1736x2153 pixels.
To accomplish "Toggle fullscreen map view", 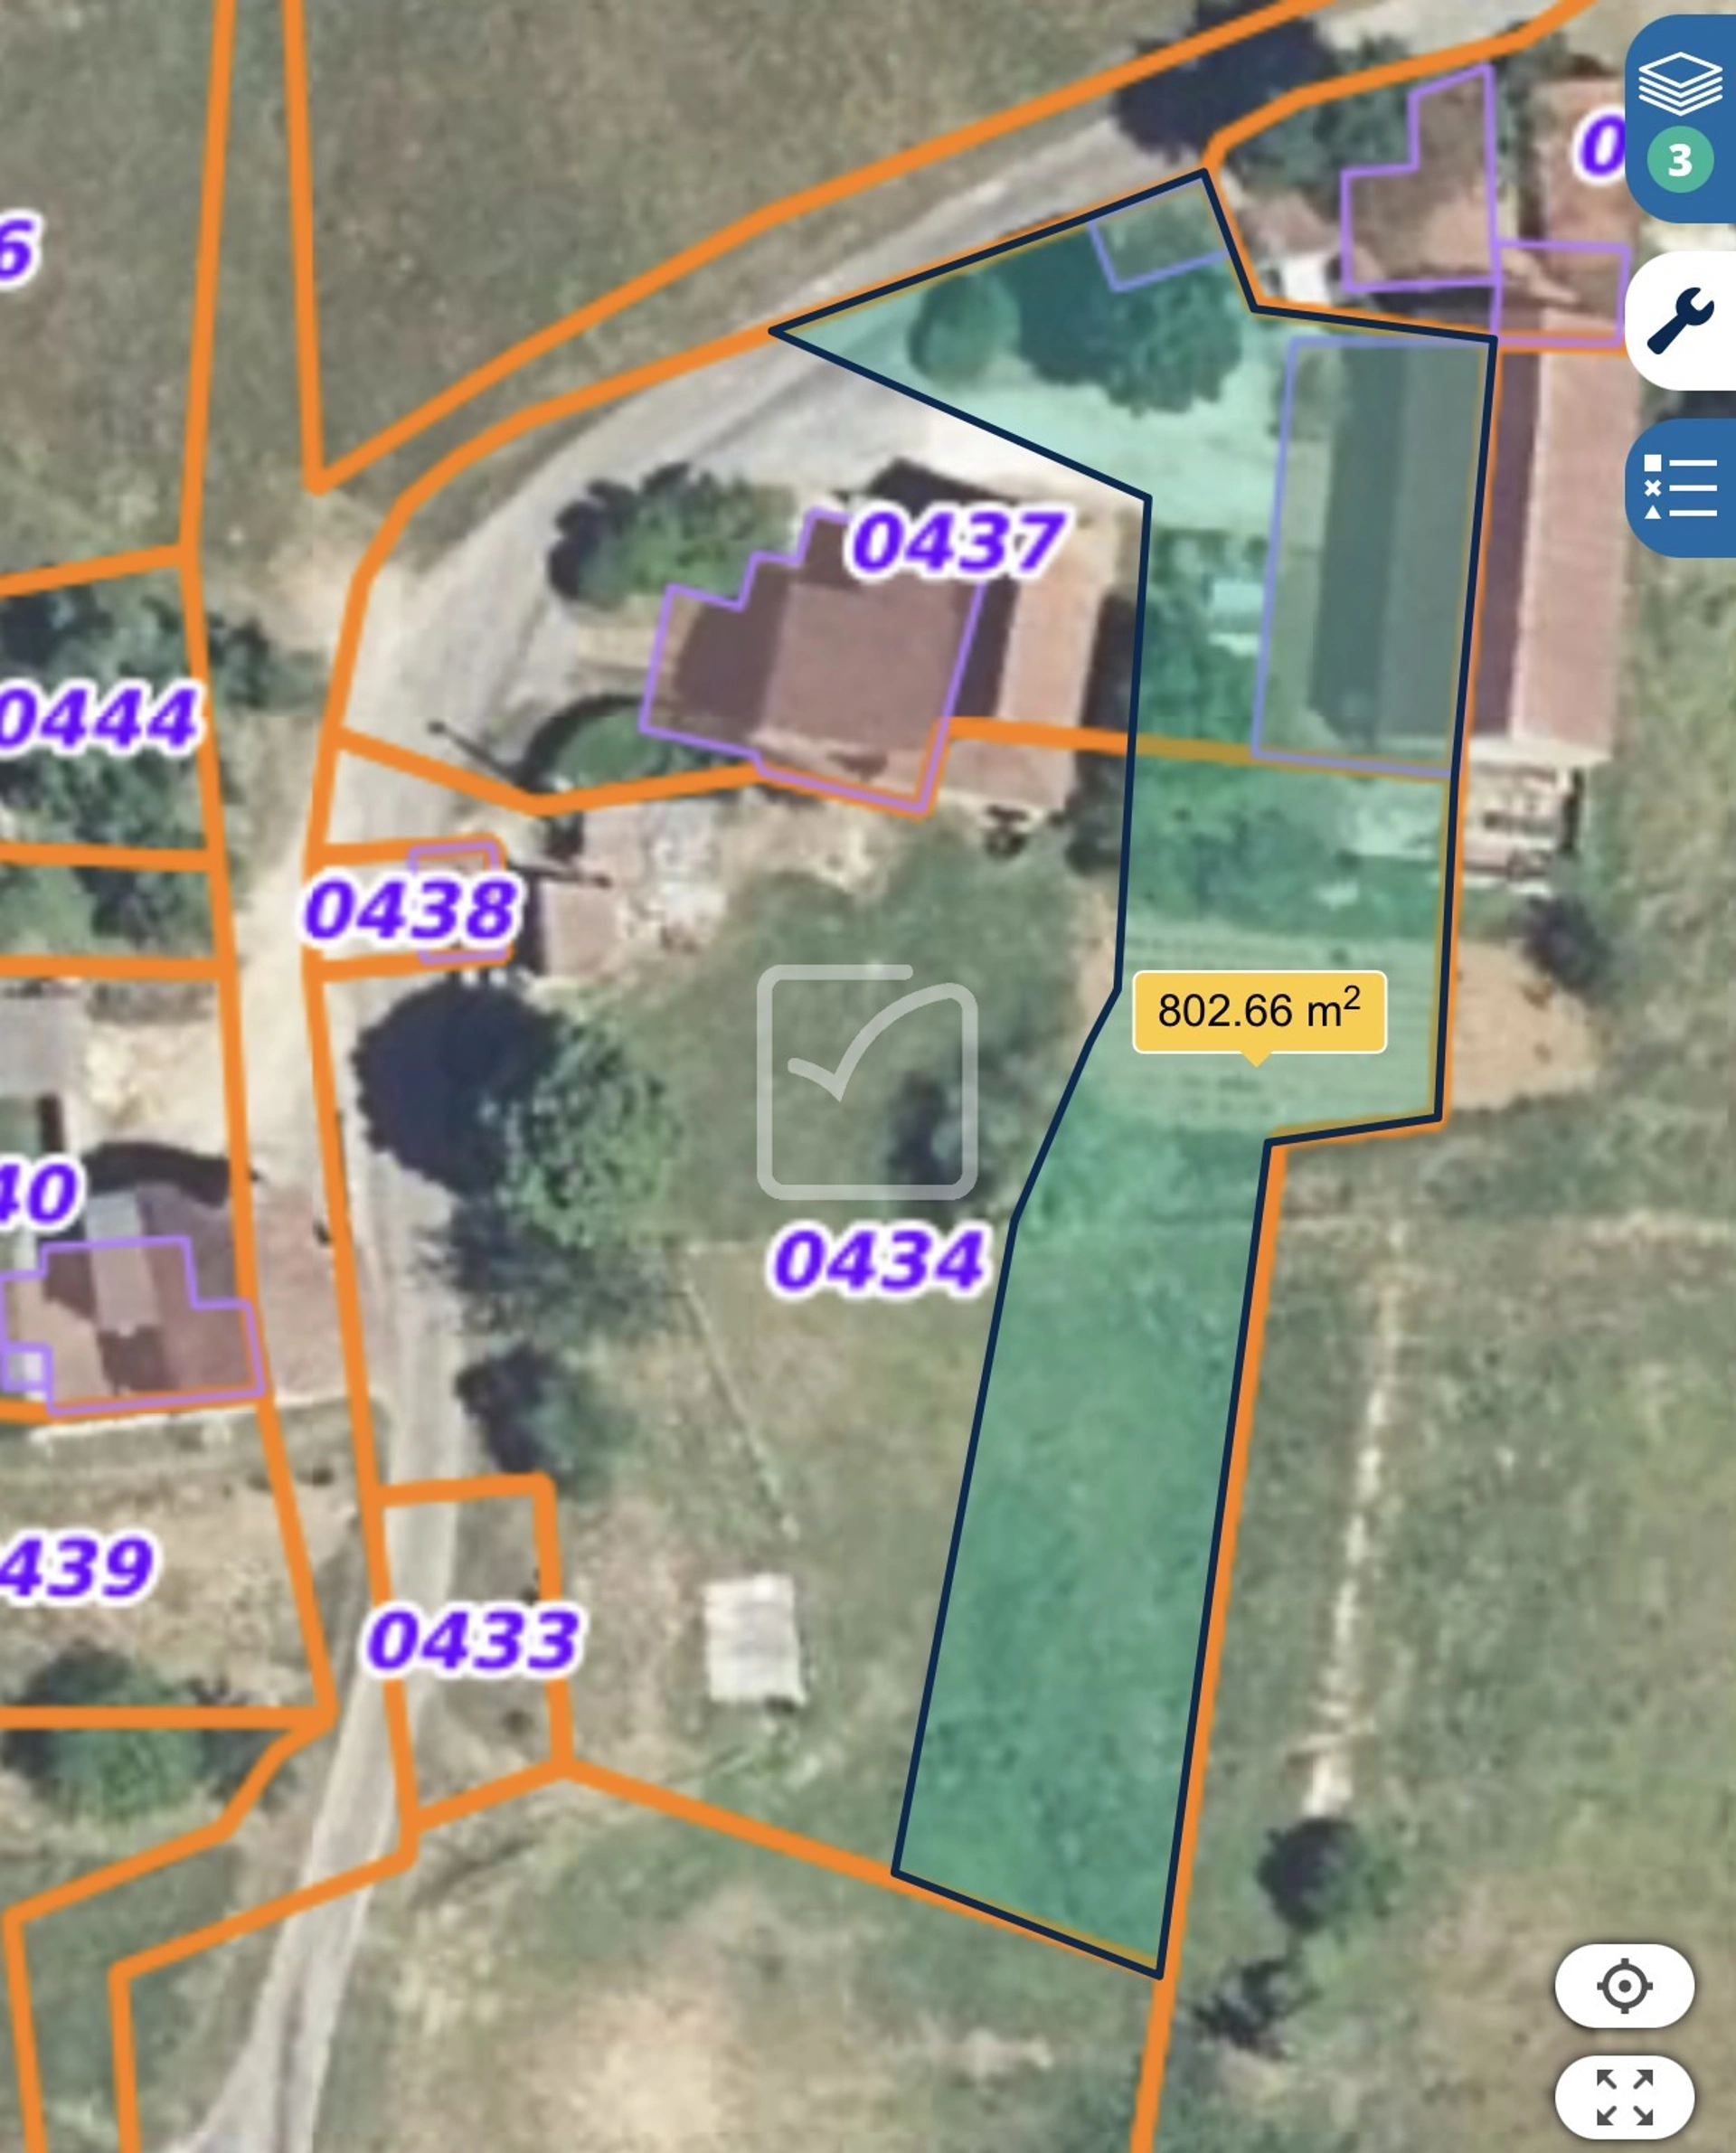I will point(1624,2097).
